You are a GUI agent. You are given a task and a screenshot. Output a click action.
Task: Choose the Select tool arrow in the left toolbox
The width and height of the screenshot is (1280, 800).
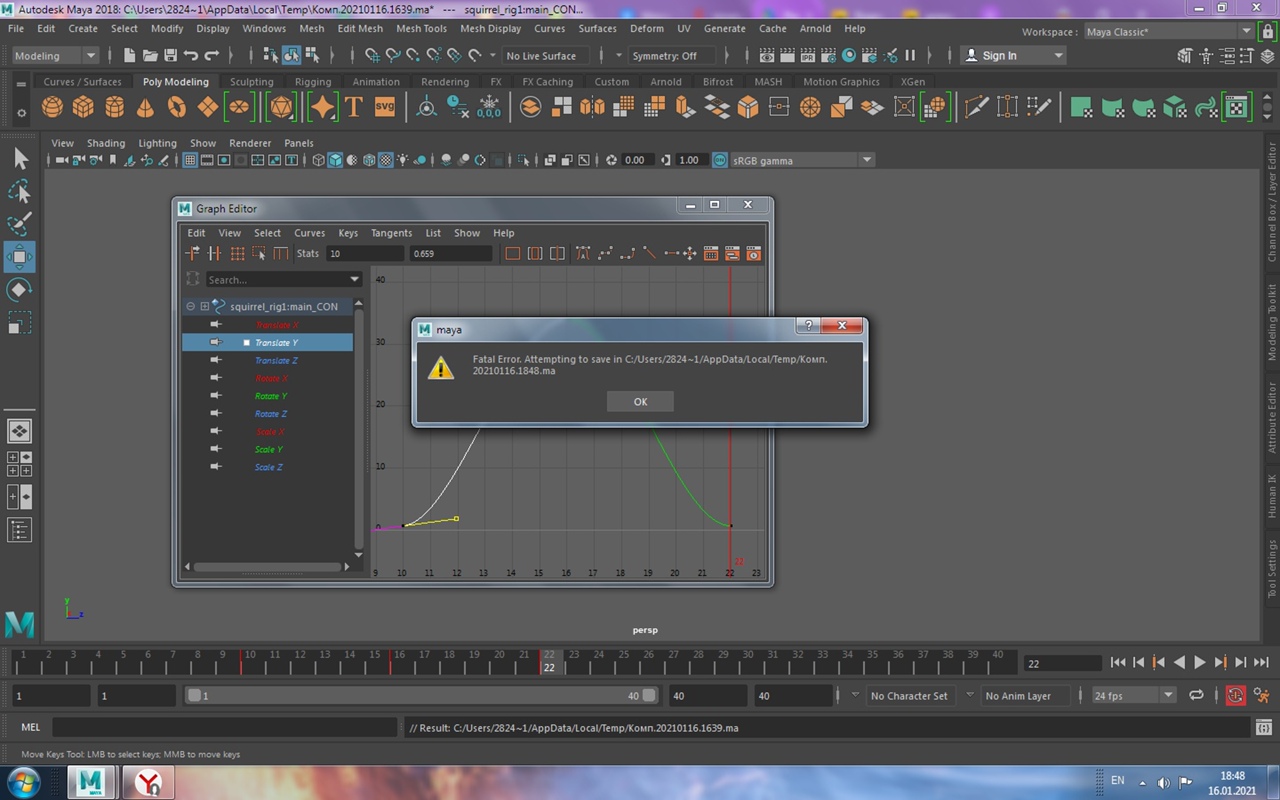coord(20,159)
